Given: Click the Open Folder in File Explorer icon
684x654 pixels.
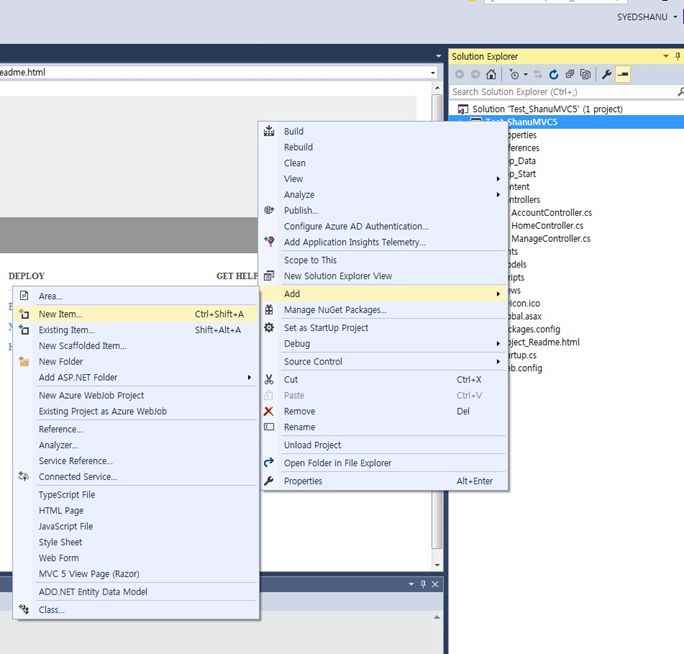Looking at the screenshot, I should pyautogui.click(x=269, y=462).
